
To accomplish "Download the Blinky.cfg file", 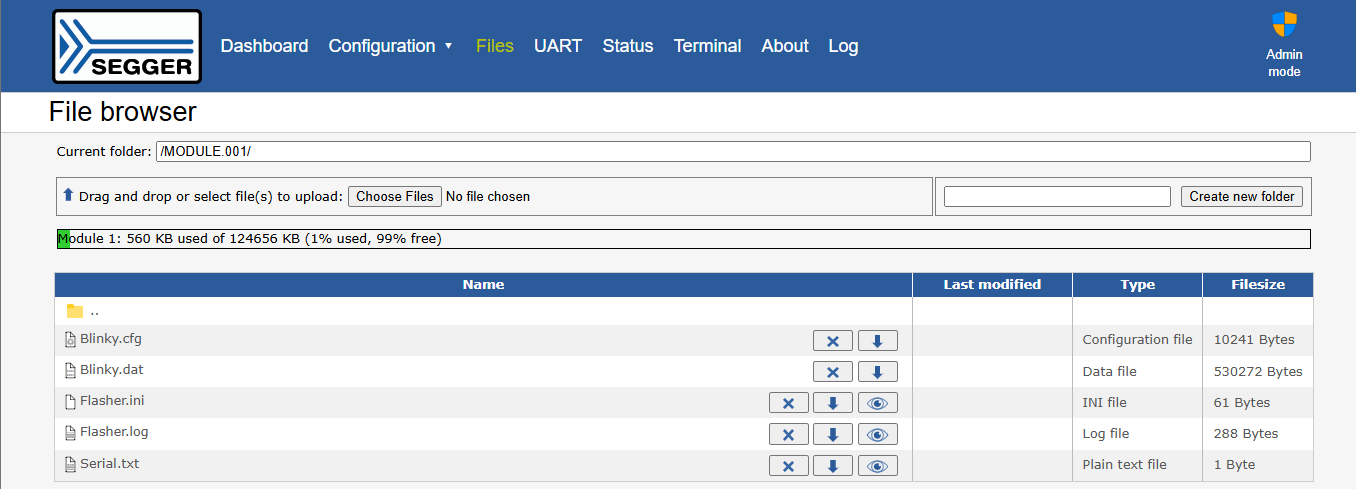I will pos(877,341).
